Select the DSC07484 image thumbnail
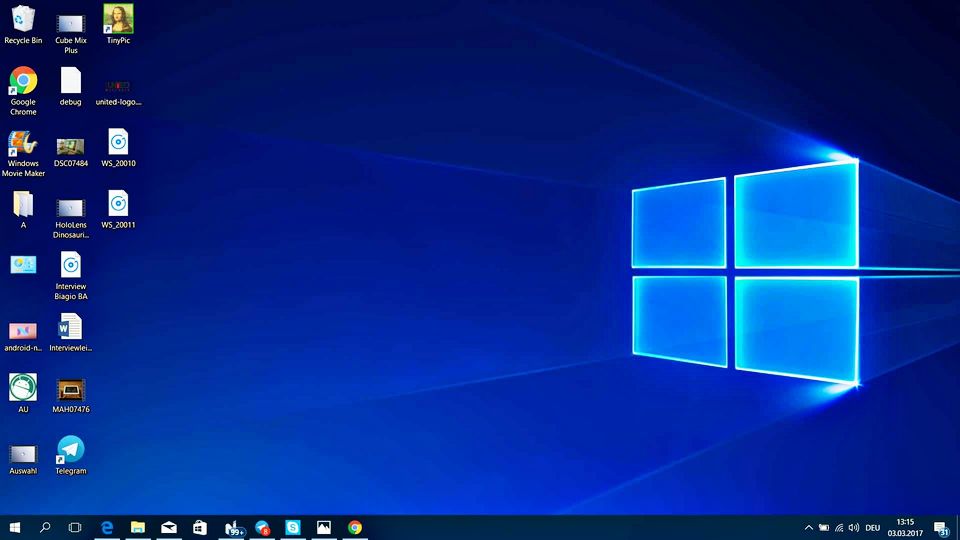This screenshot has height=540, width=960. [70, 146]
